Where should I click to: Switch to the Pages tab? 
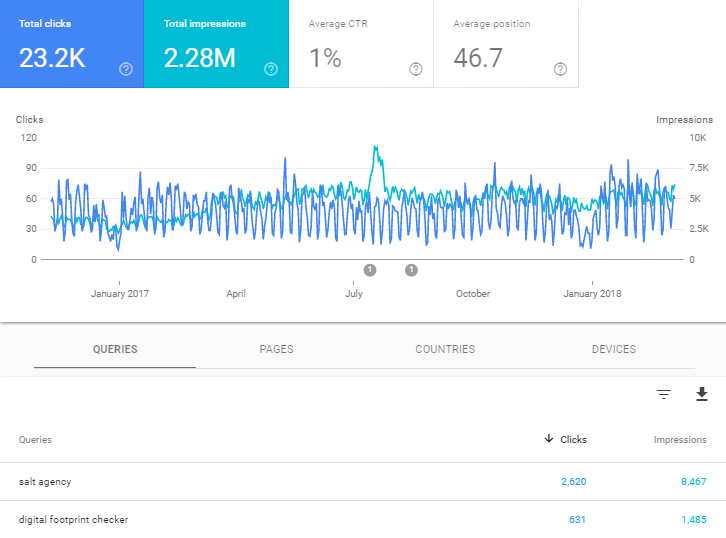pyautogui.click(x=276, y=349)
